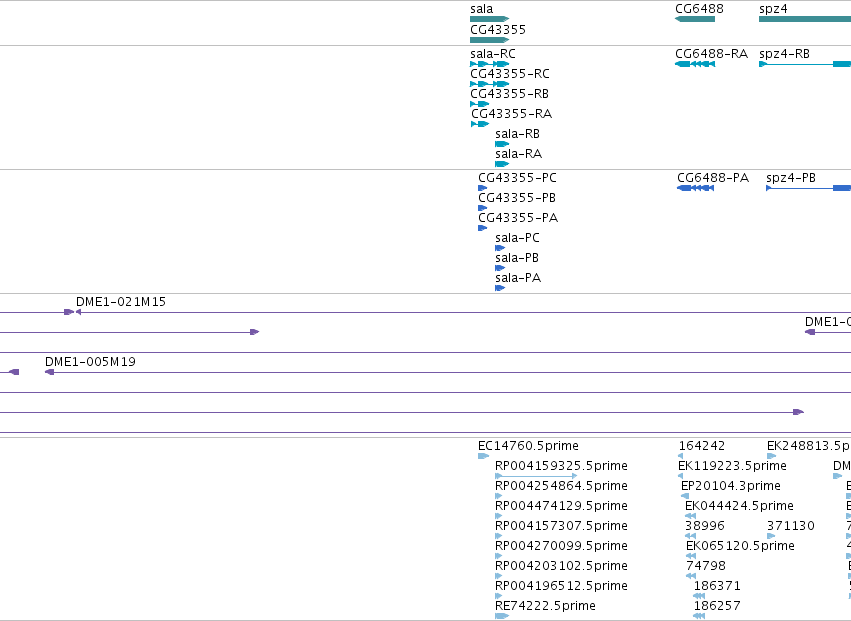Viewport: 851px width, 621px height.
Task: Select the sala-RA transcript glyph
Action: [502, 164]
